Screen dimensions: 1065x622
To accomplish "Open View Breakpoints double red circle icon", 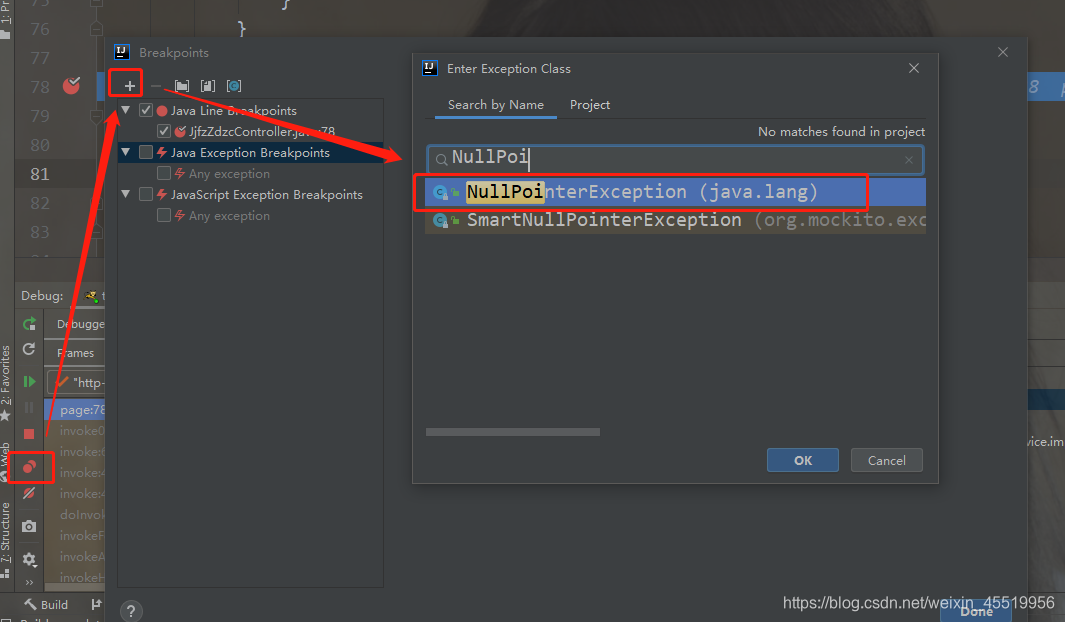I will click(29, 466).
